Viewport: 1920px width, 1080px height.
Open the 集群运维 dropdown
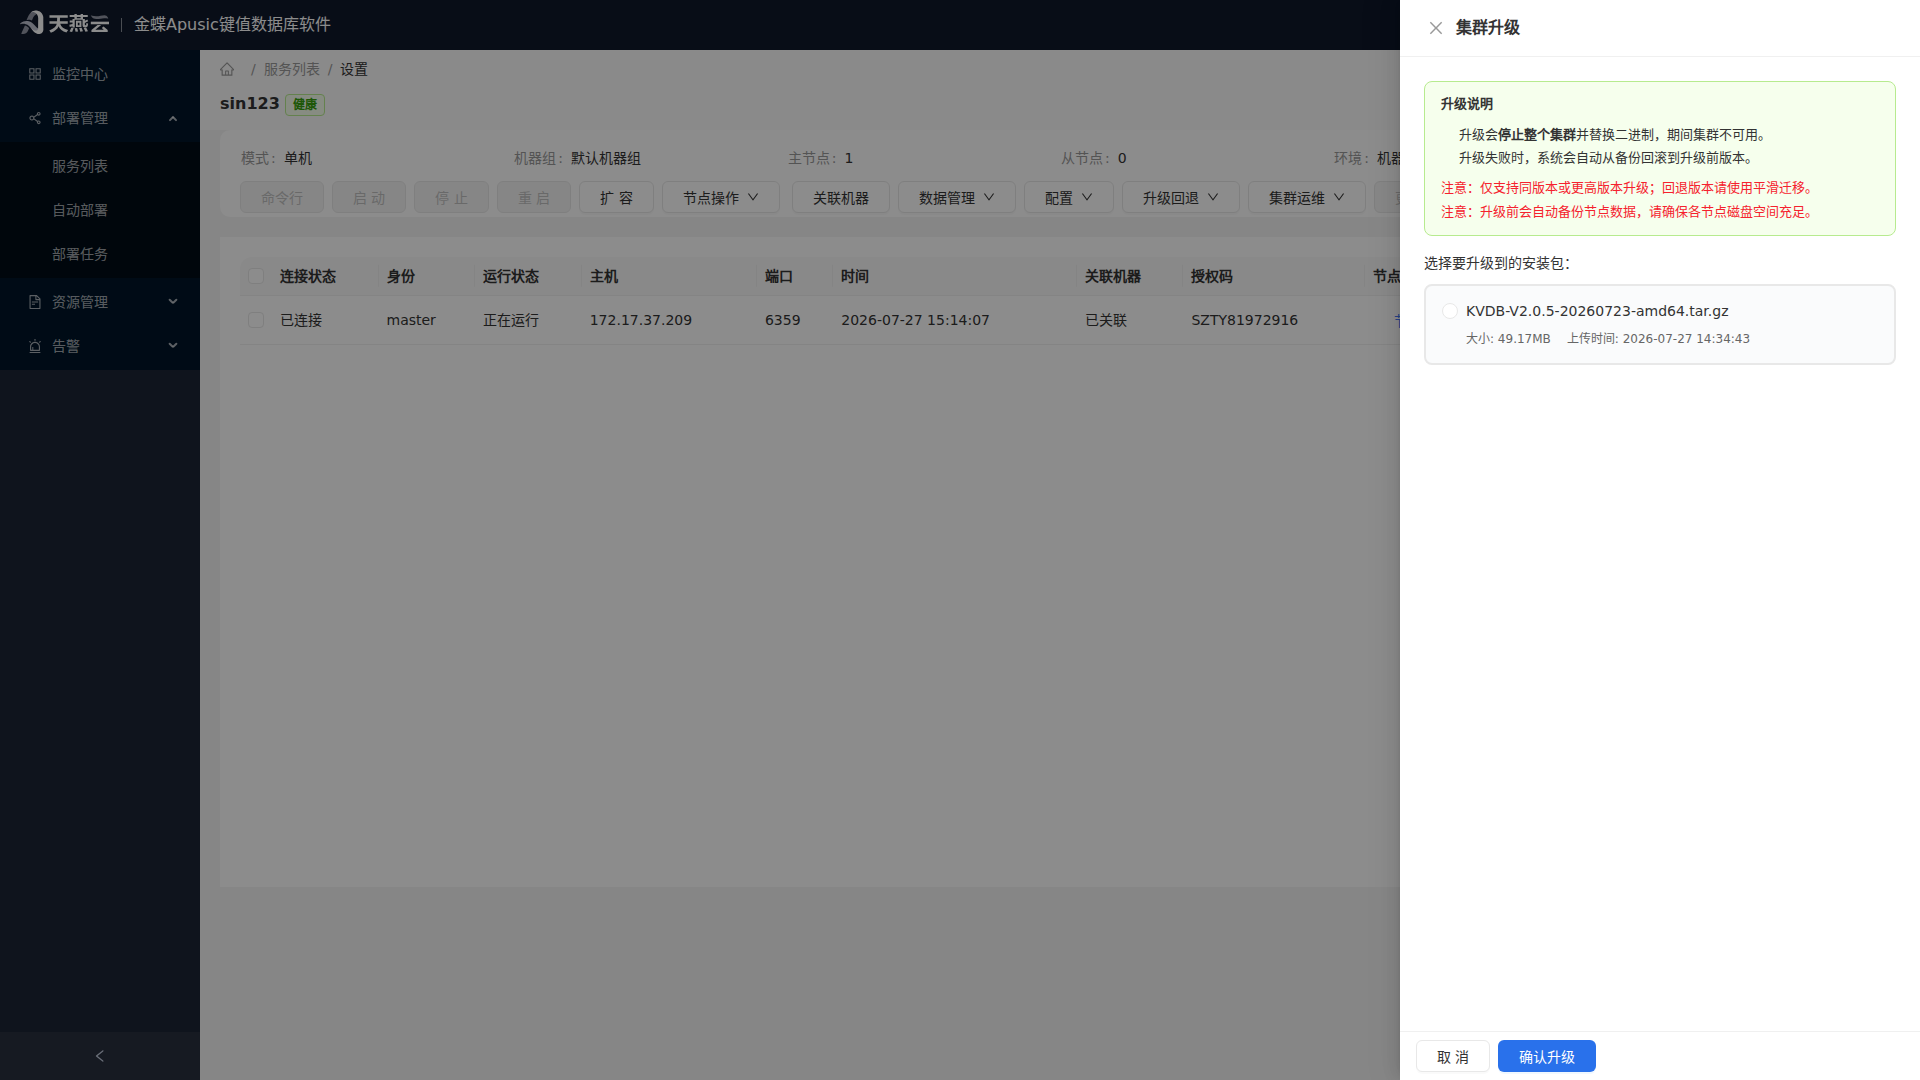coord(1306,198)
